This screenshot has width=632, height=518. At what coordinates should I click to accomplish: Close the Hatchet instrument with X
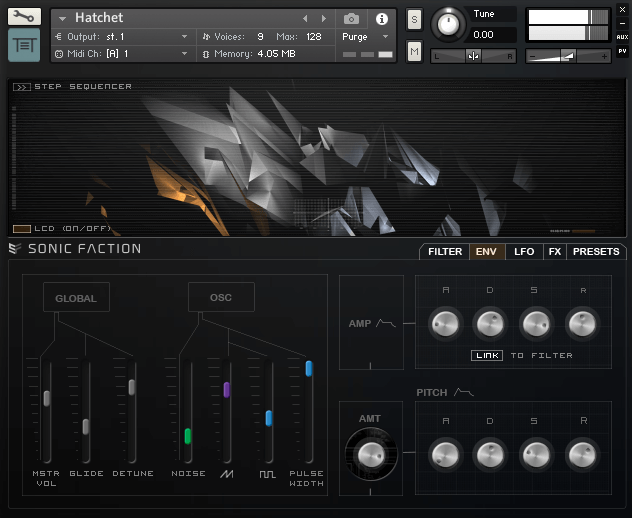(x=622, y=9)
